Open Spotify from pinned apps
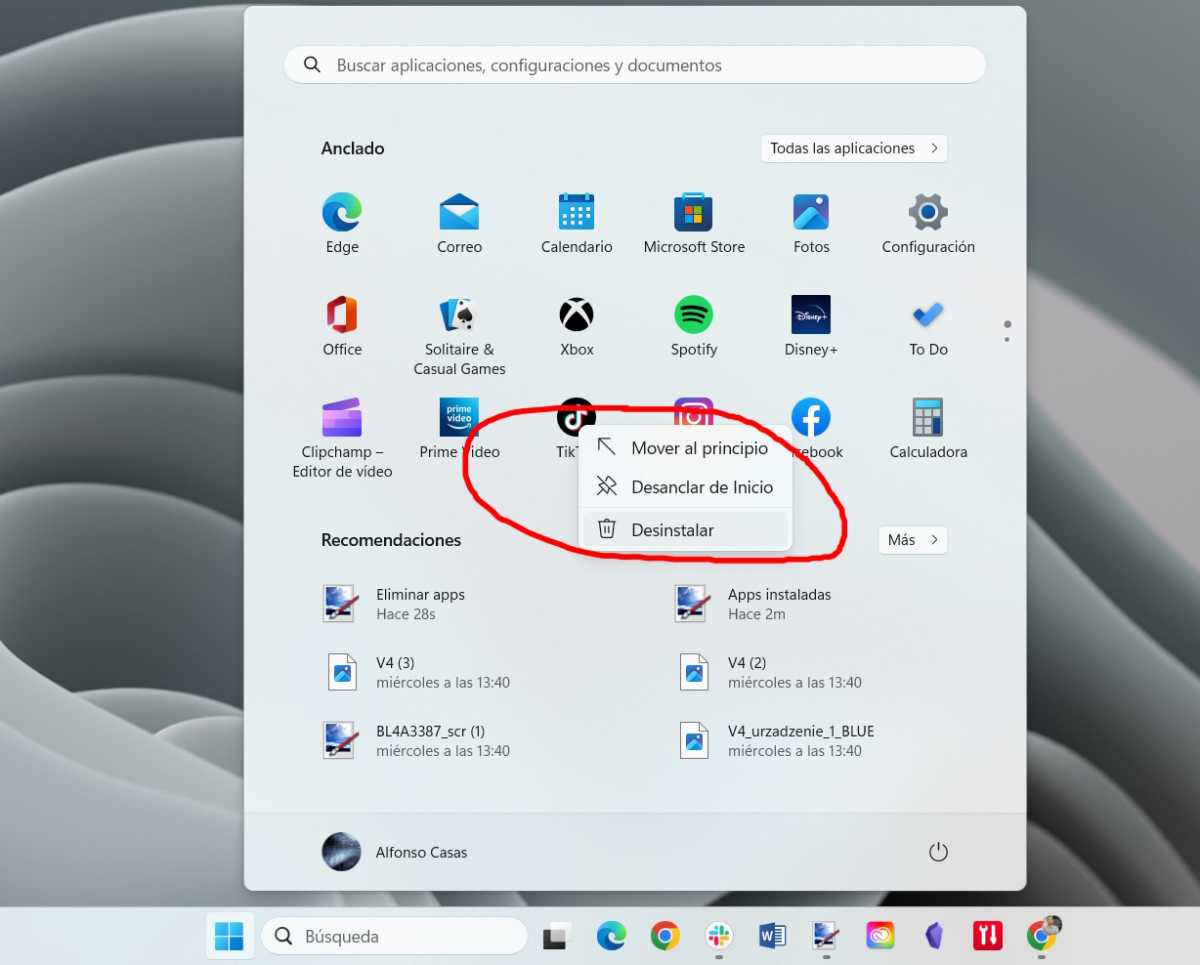The height and width of the screenshot is (965, 1200). 694,326
